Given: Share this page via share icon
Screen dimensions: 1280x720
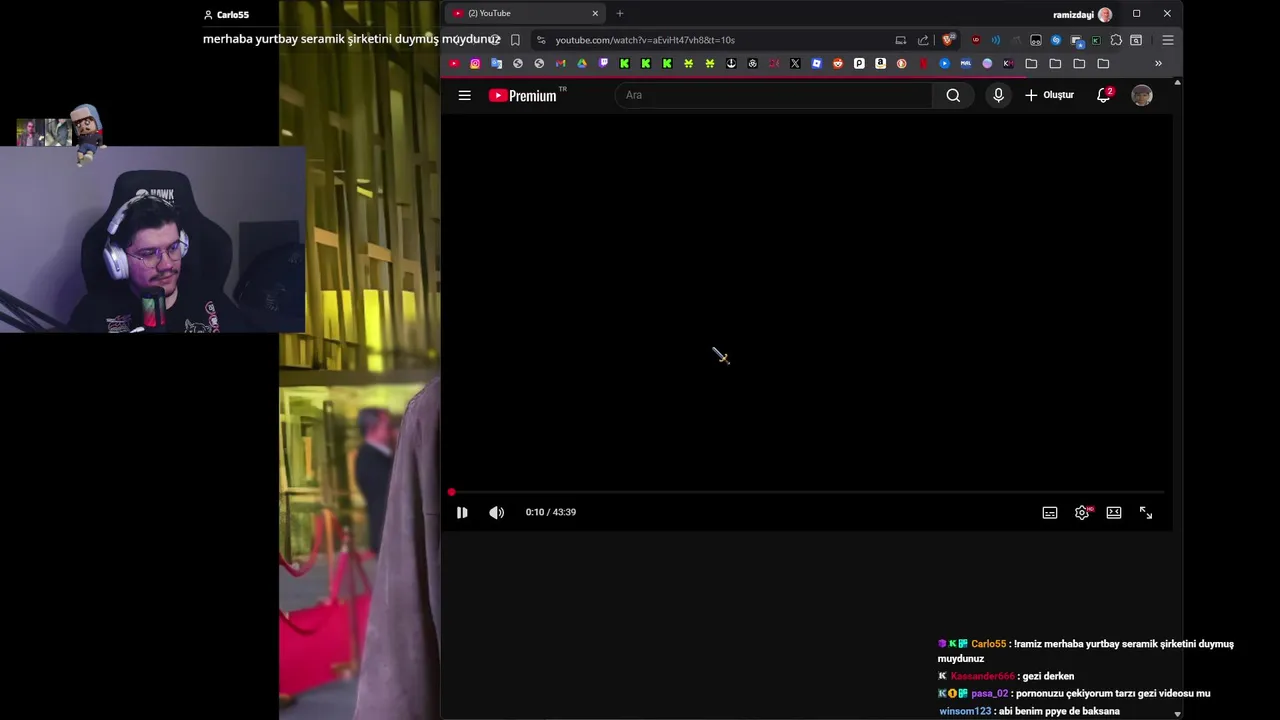Looking at the screenshot, I should pos(923,40).
